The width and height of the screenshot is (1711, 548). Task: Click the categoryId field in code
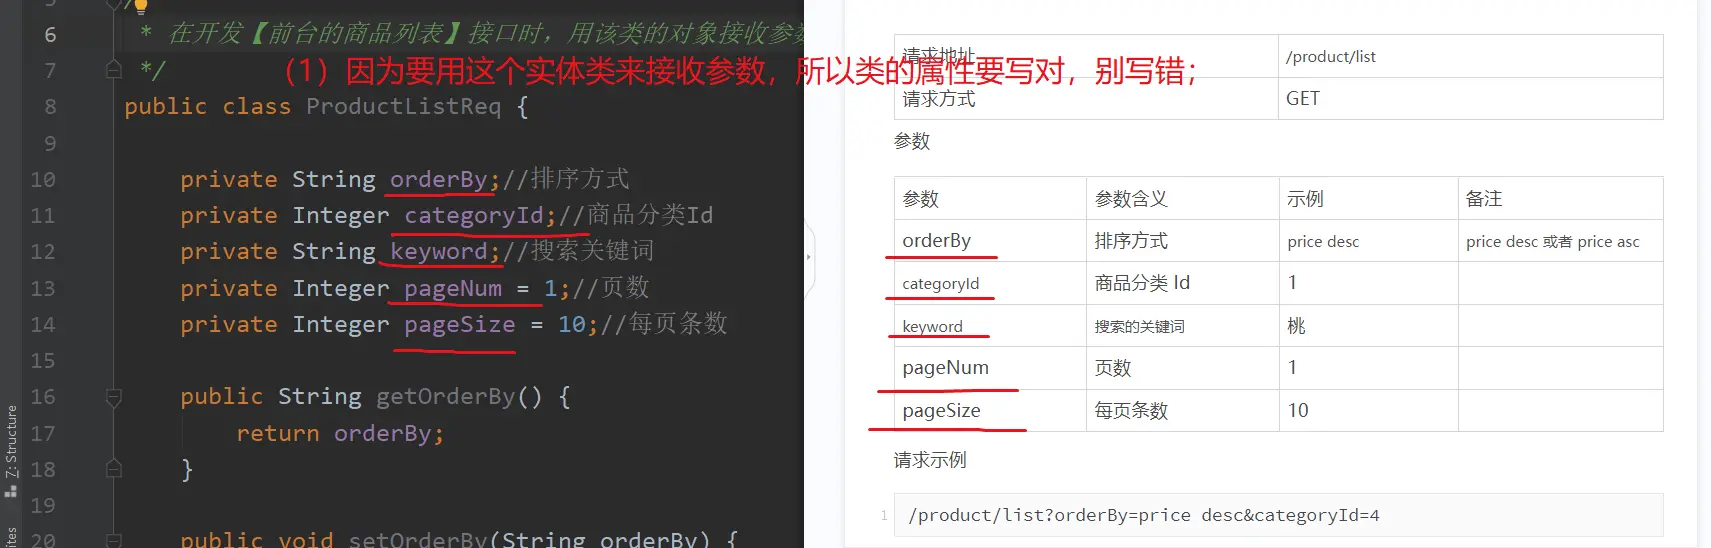[474, 215]
